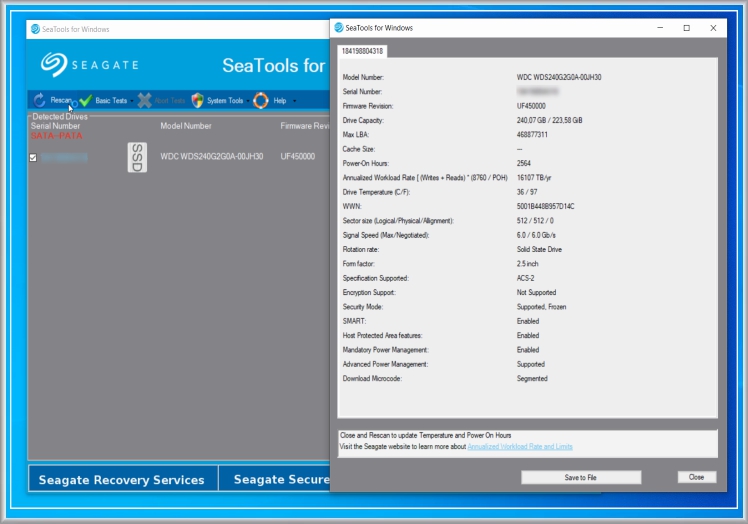The height and width of the screenshot is (524, 748).
Task: Open the System Tools menu label
Action: 225,101
